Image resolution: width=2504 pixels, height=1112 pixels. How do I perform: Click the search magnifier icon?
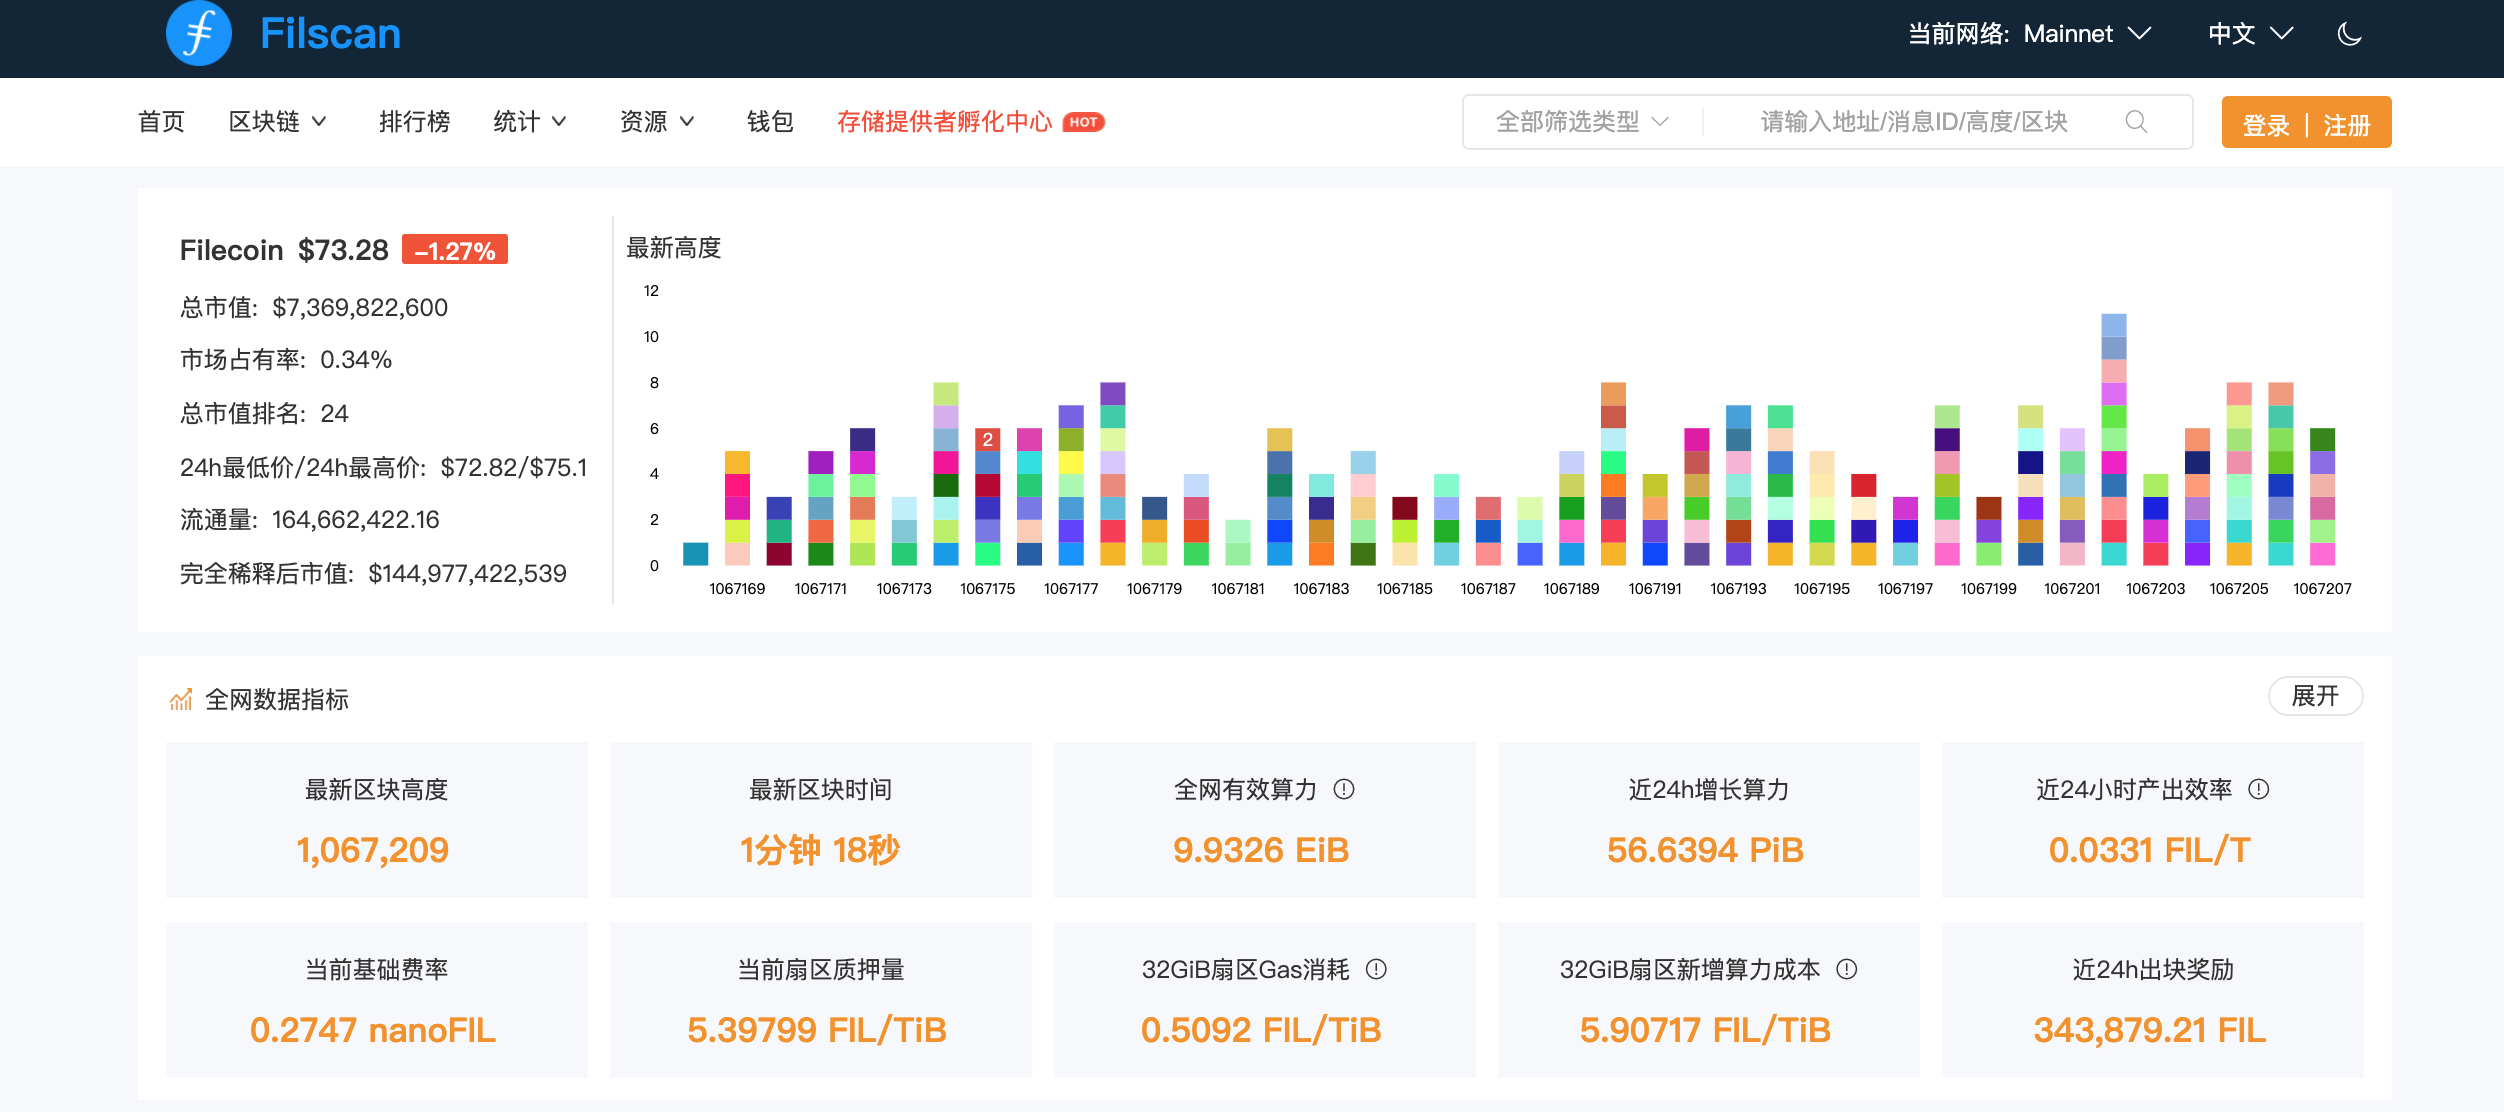(2136, 122)
